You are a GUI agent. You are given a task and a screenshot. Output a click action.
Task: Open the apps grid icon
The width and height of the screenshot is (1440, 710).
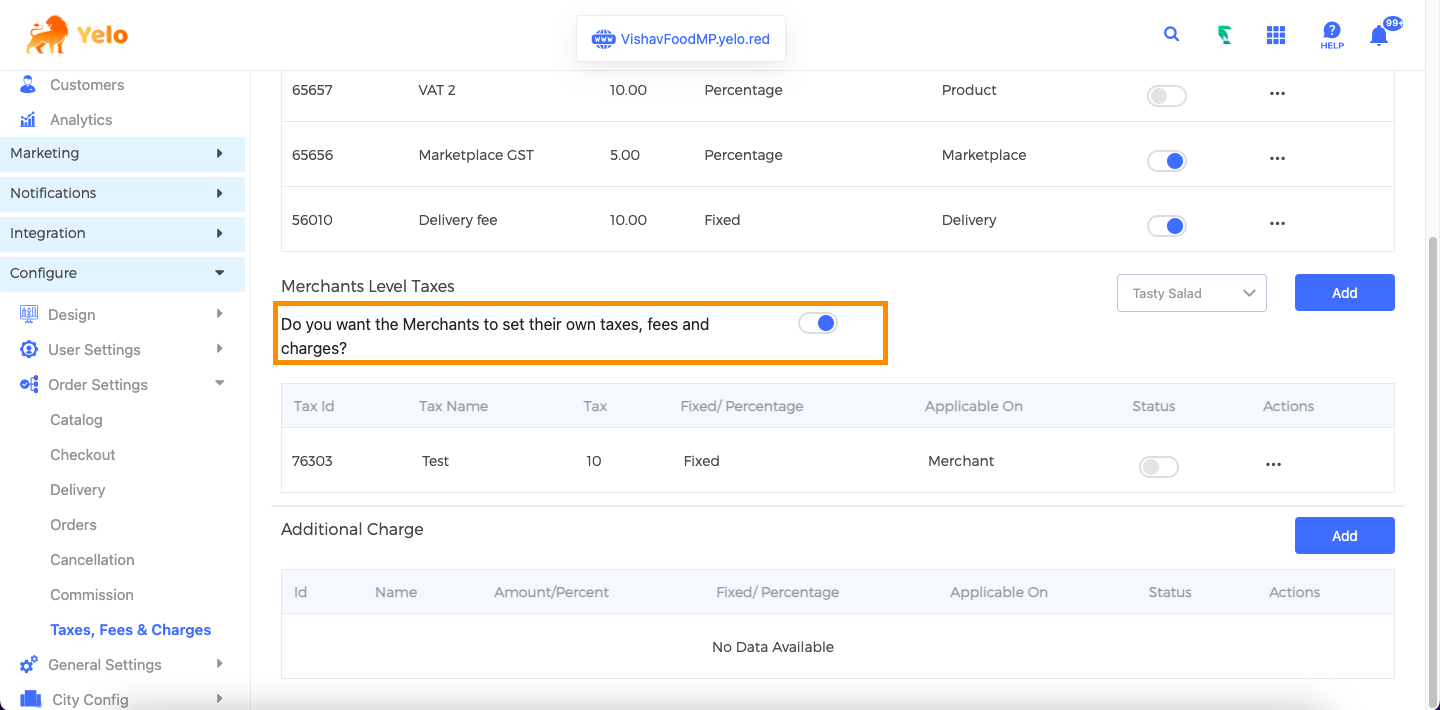[x=1275, y=36]
